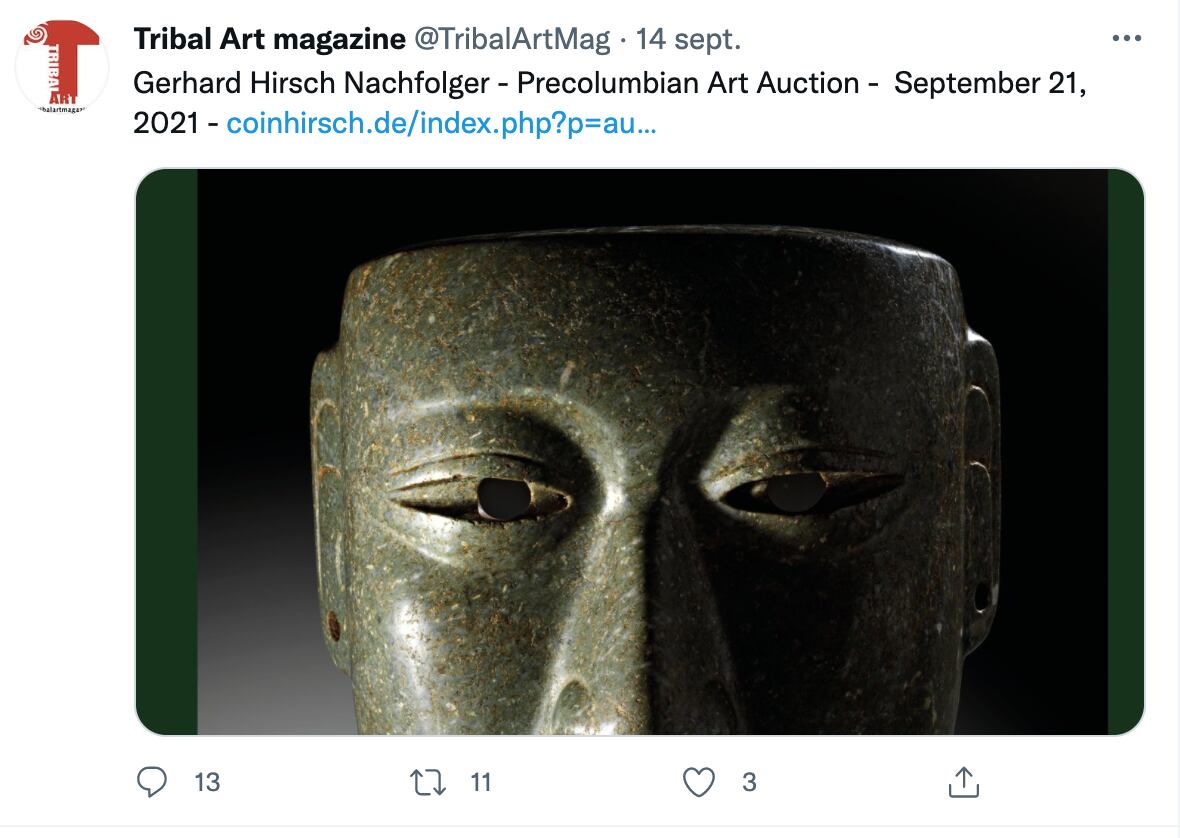Open the tweet via the 14 sept. date

click(x=688, y=39)
